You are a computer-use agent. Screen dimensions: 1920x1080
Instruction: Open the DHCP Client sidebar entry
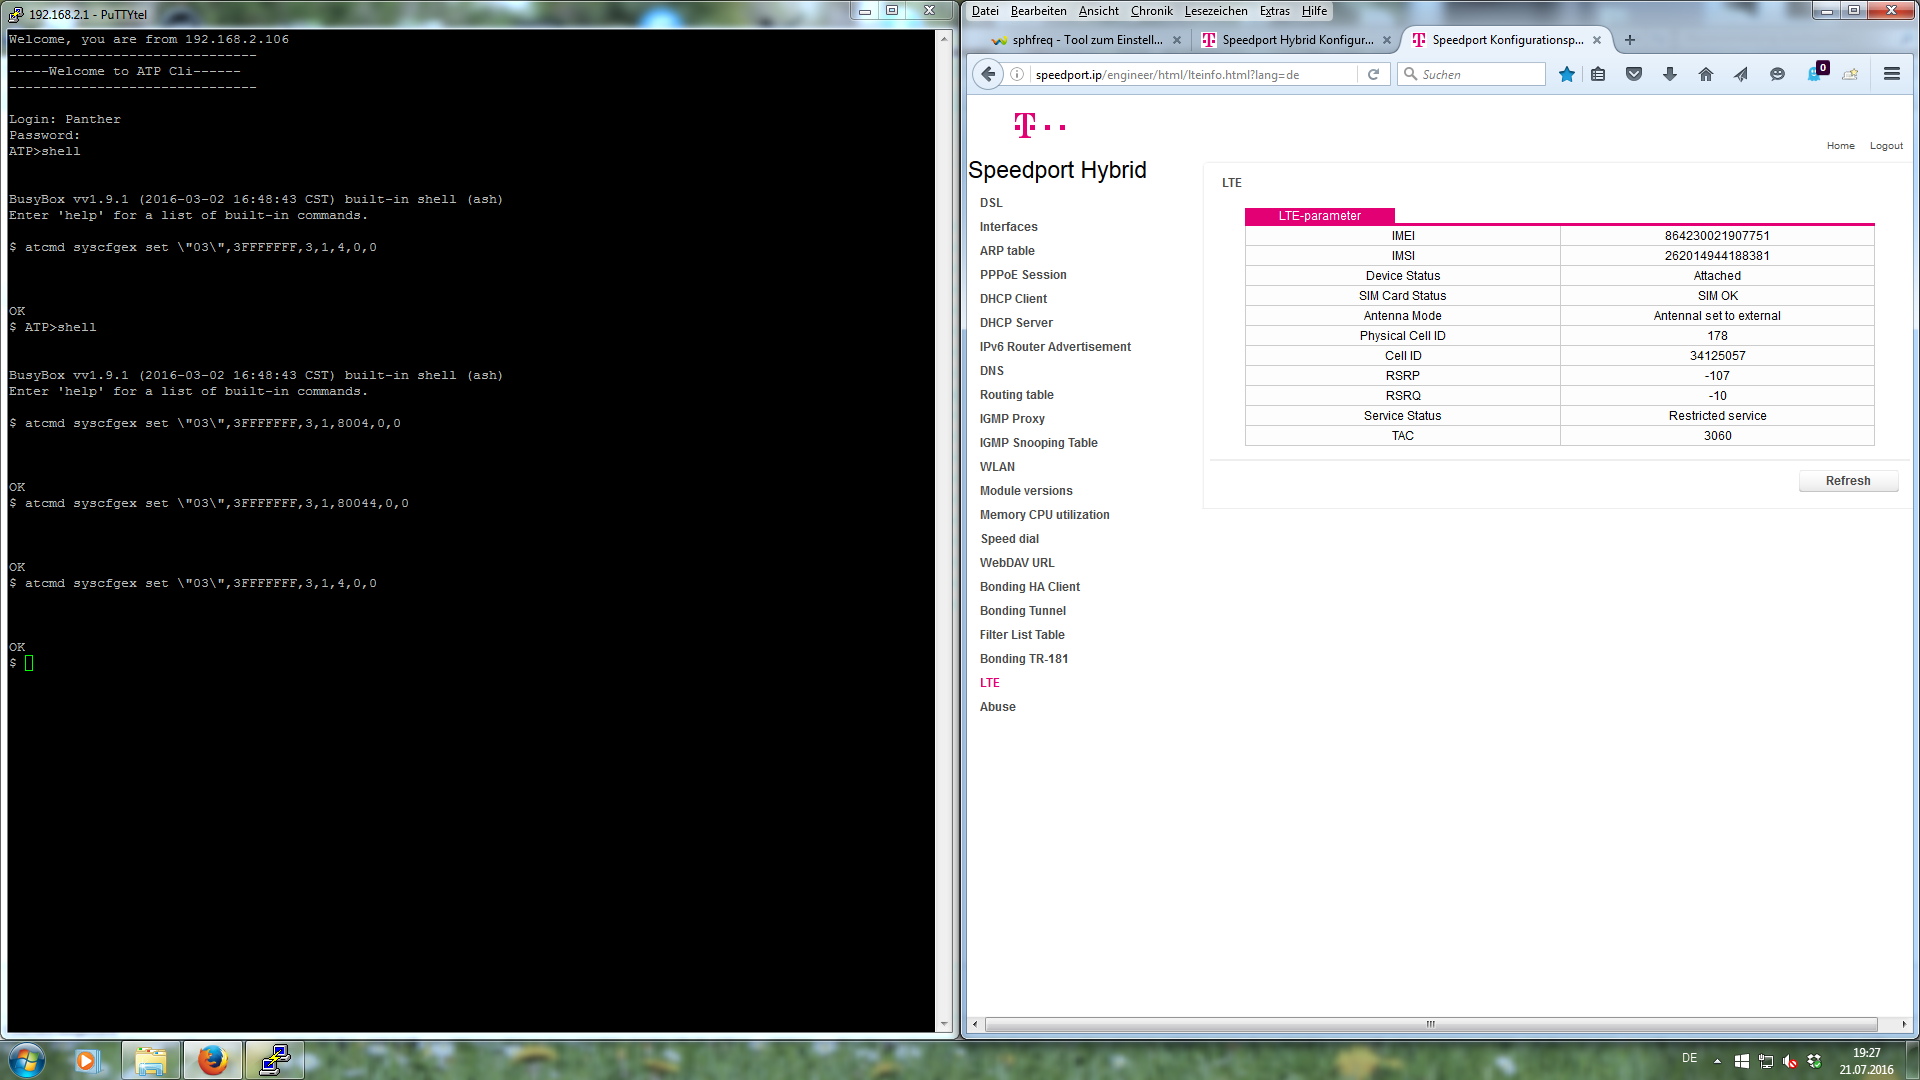coord(1013,299)
